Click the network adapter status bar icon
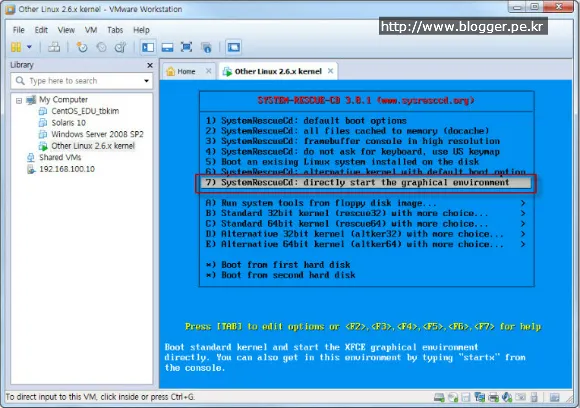This screenshot has width=580, height=408. pyautogui.click(x=479, y=398)
